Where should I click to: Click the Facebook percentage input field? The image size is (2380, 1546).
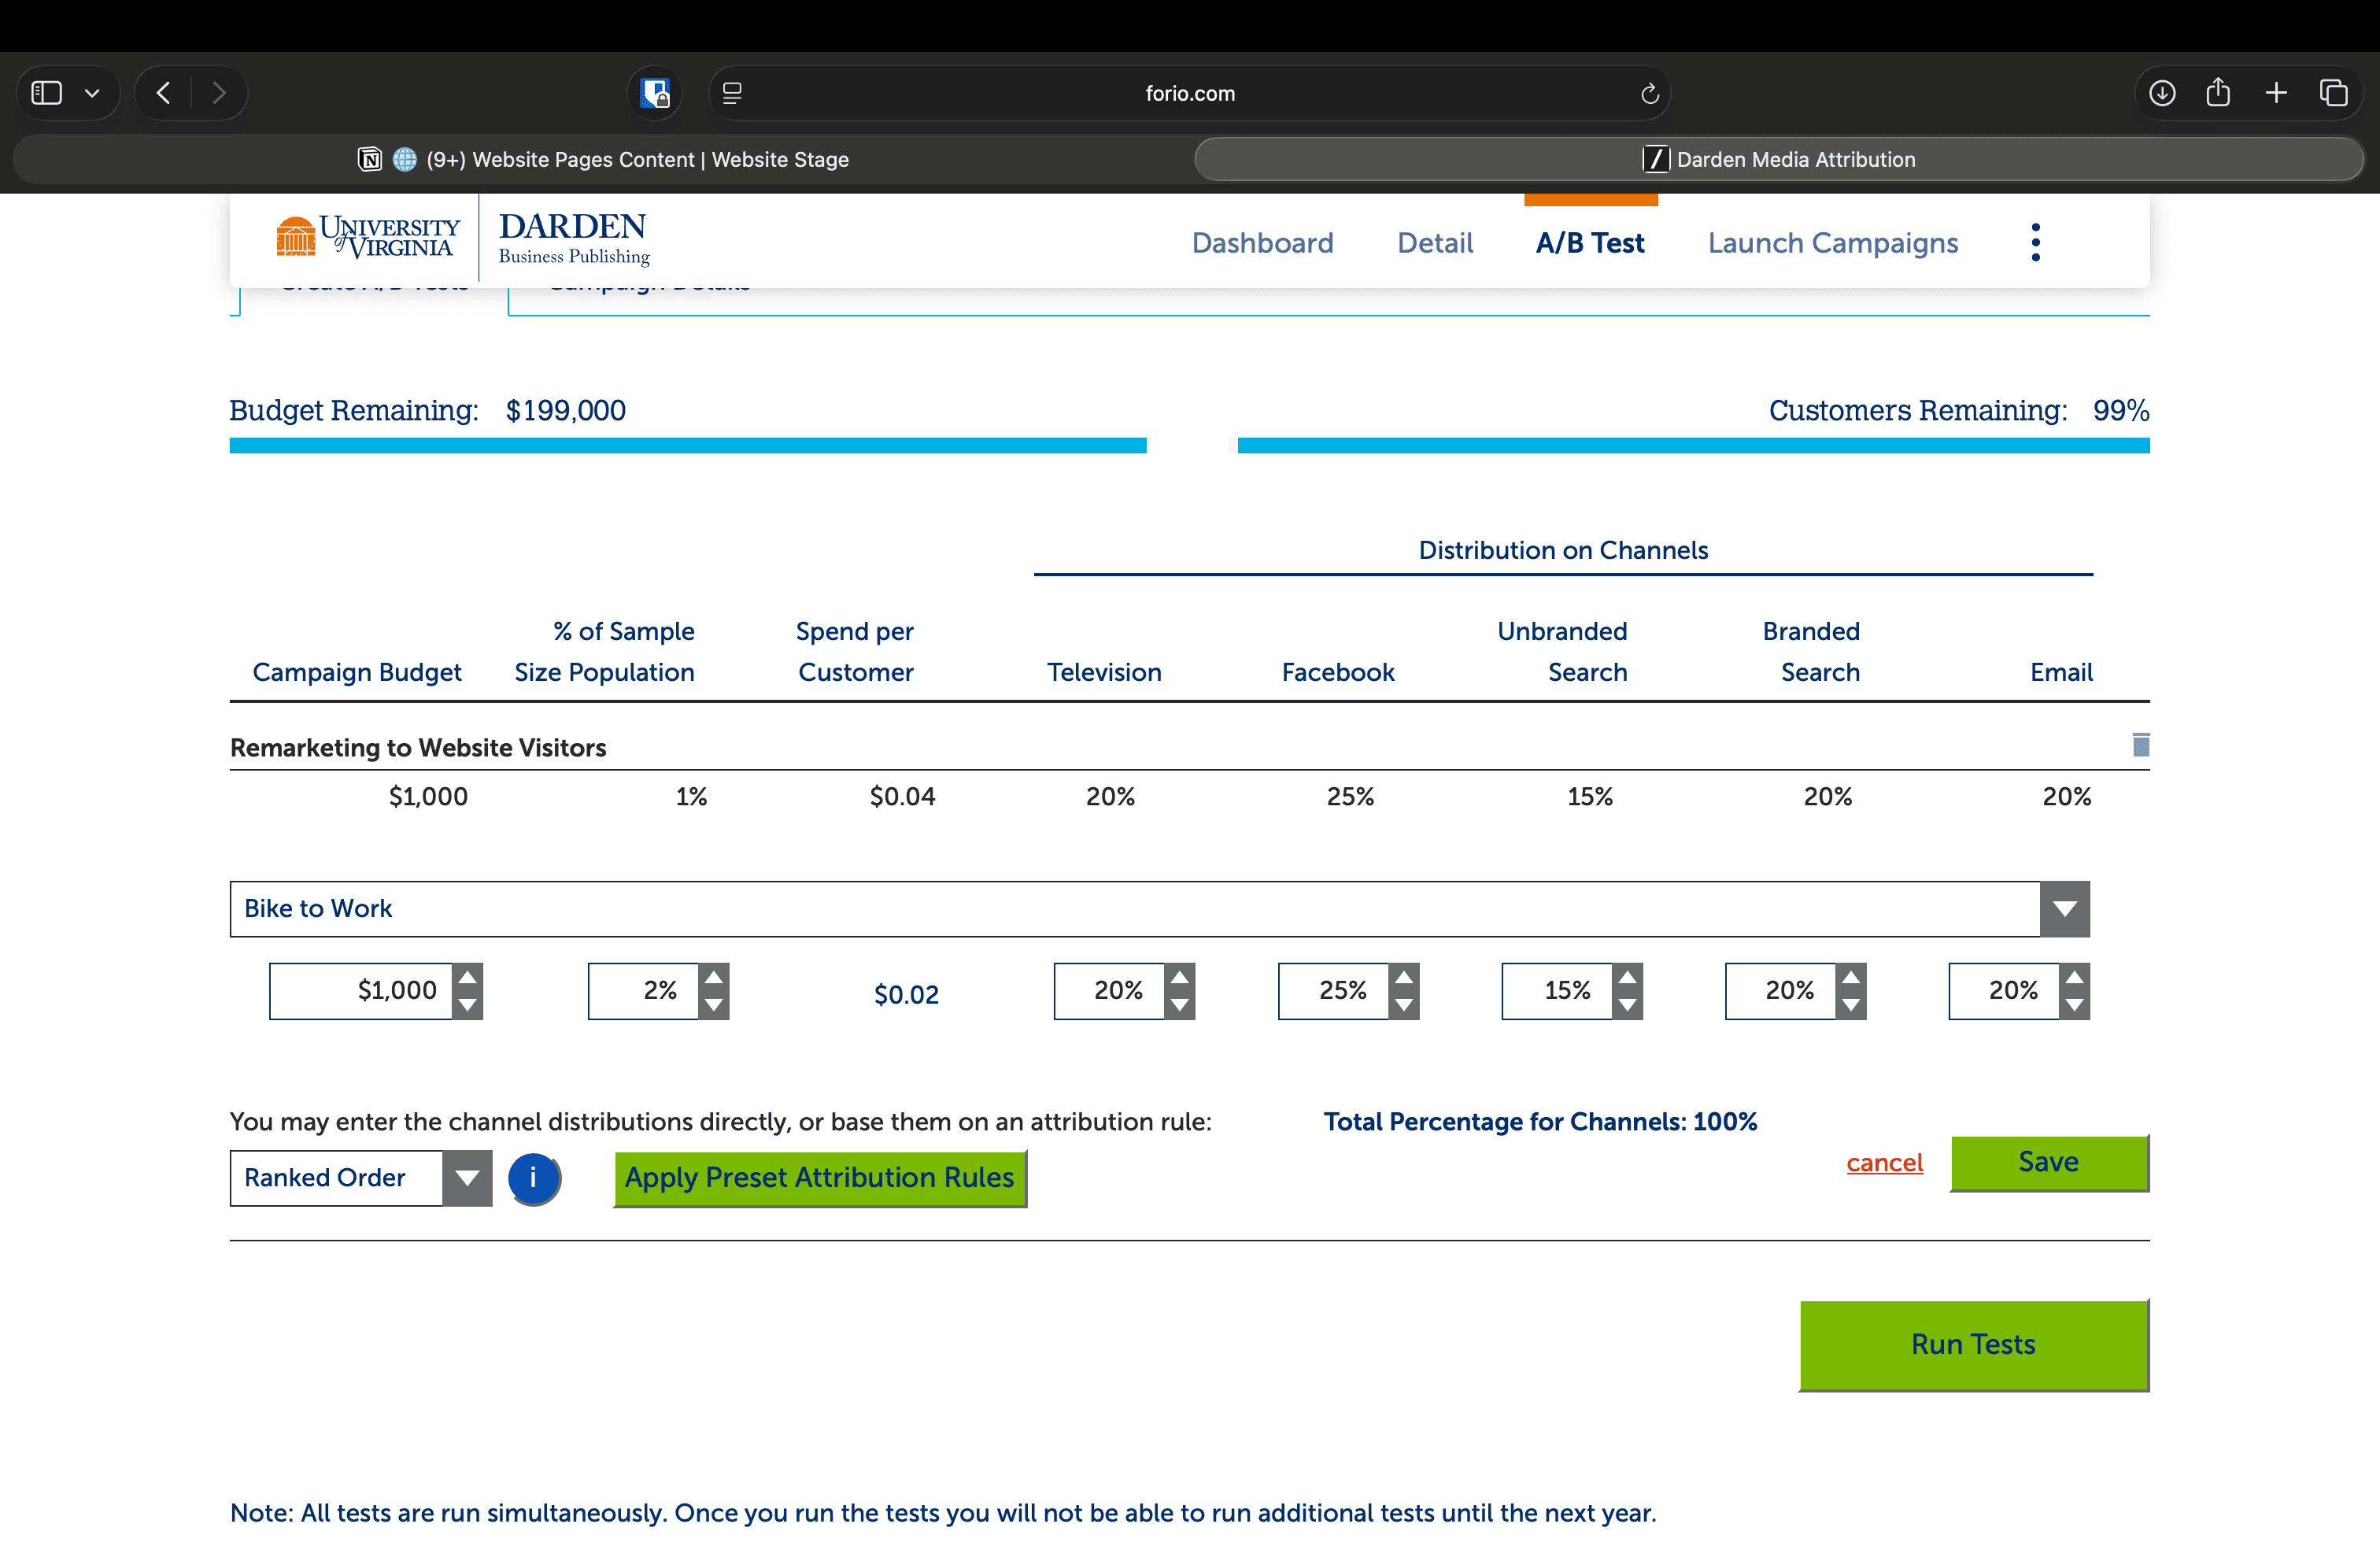[x=1334, y=991]
